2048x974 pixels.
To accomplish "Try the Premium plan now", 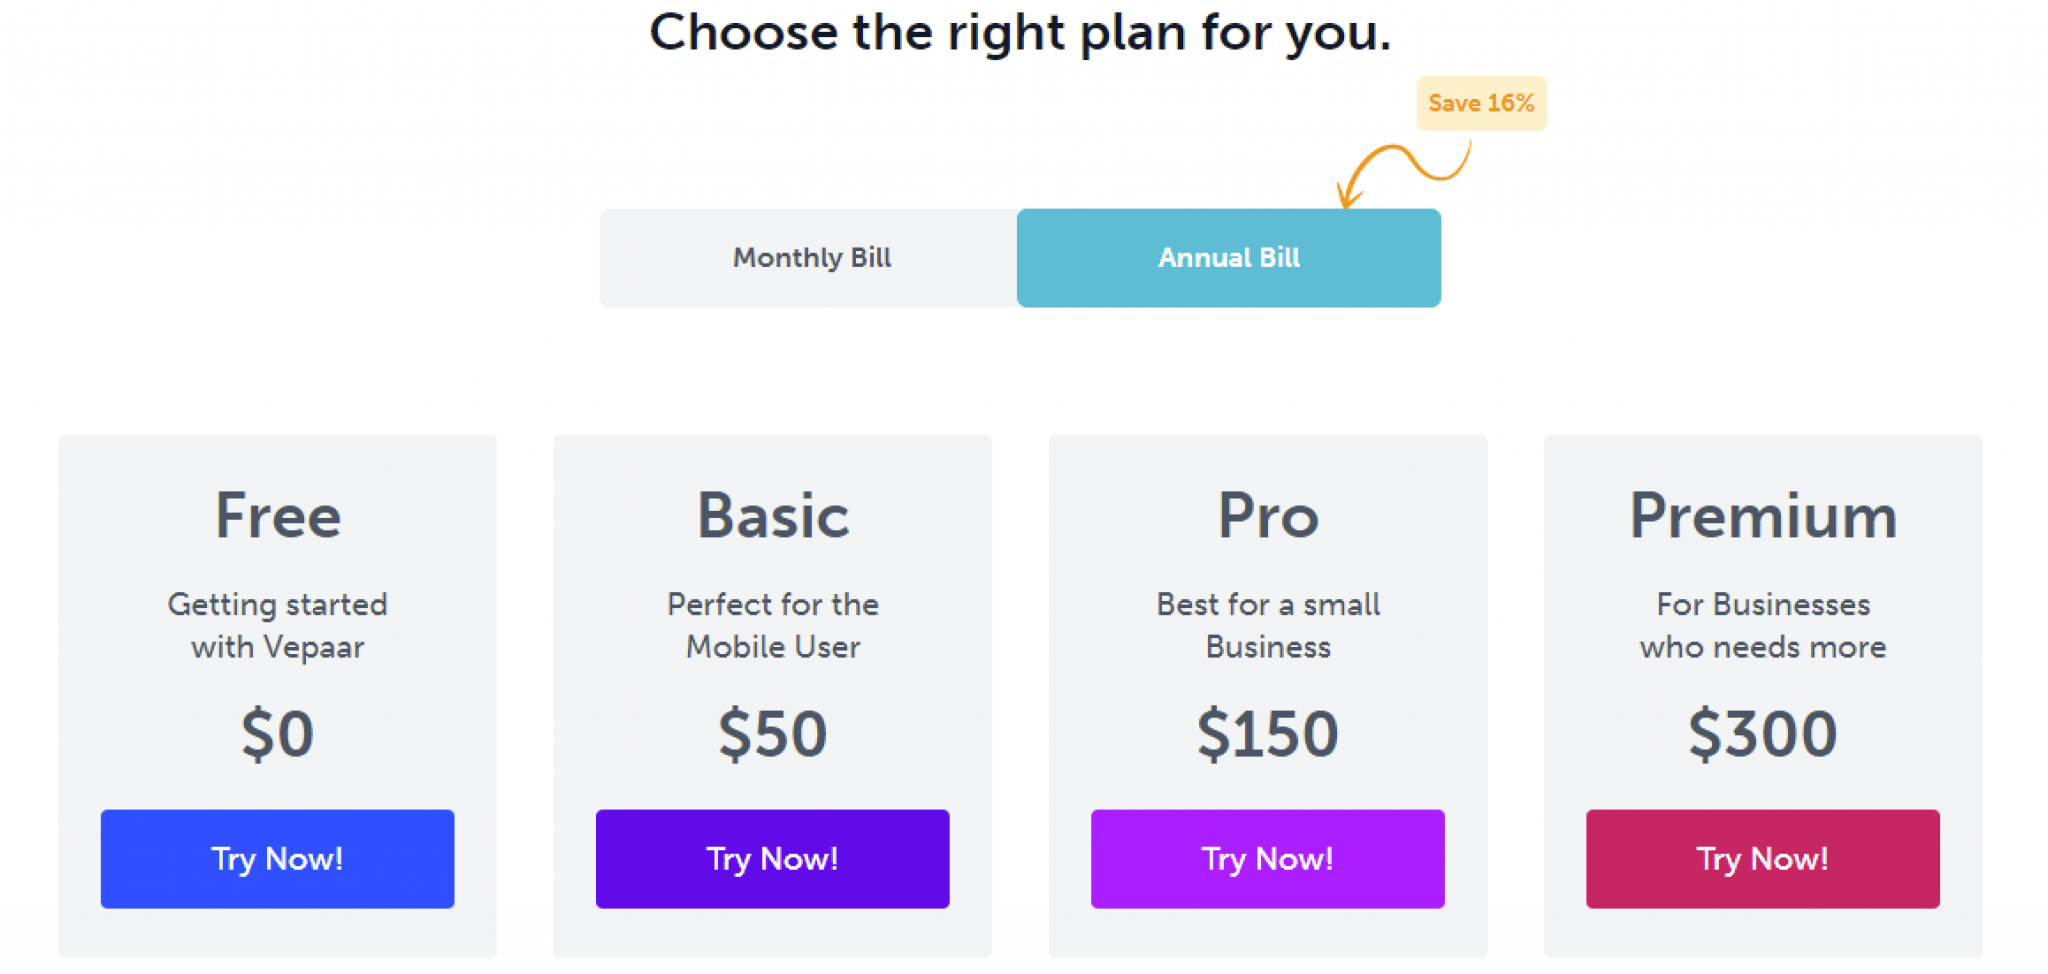I will (1762, 859).
